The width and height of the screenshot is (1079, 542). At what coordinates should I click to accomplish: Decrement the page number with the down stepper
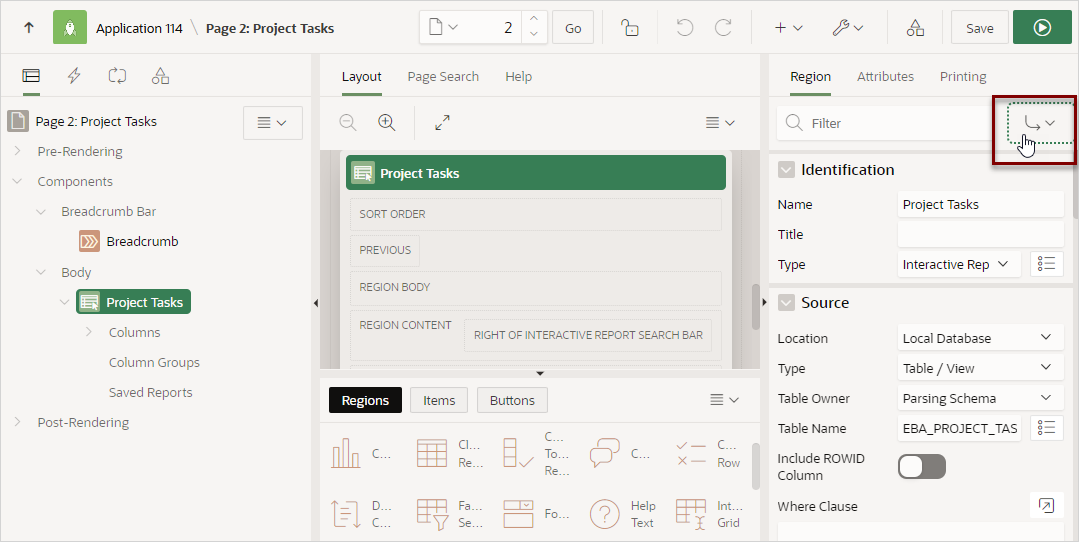(534, 35)
